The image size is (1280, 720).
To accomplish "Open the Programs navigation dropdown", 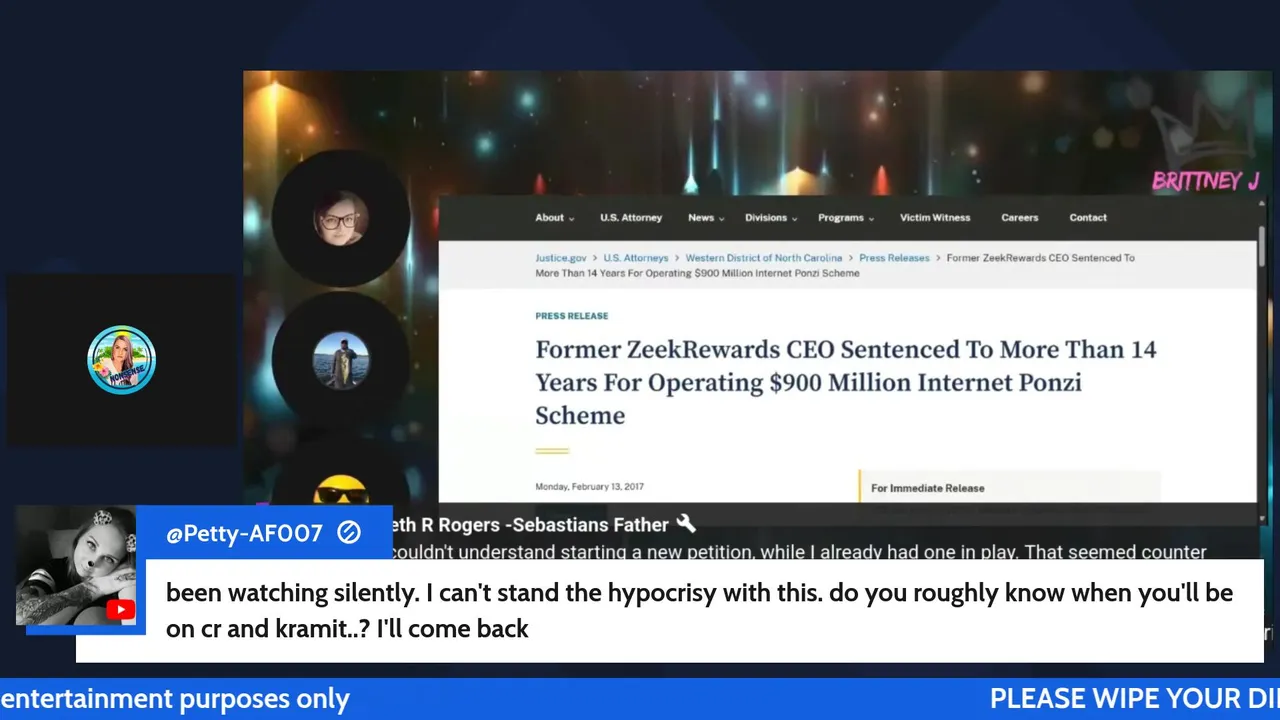I will tap(846, 218).
